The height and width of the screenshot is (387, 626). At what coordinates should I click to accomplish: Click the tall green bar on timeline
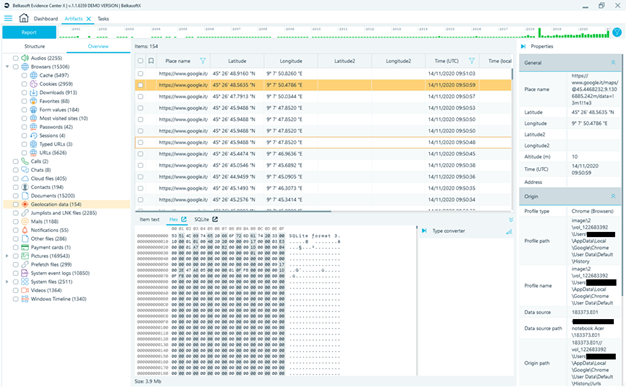[x=539, y=33]
